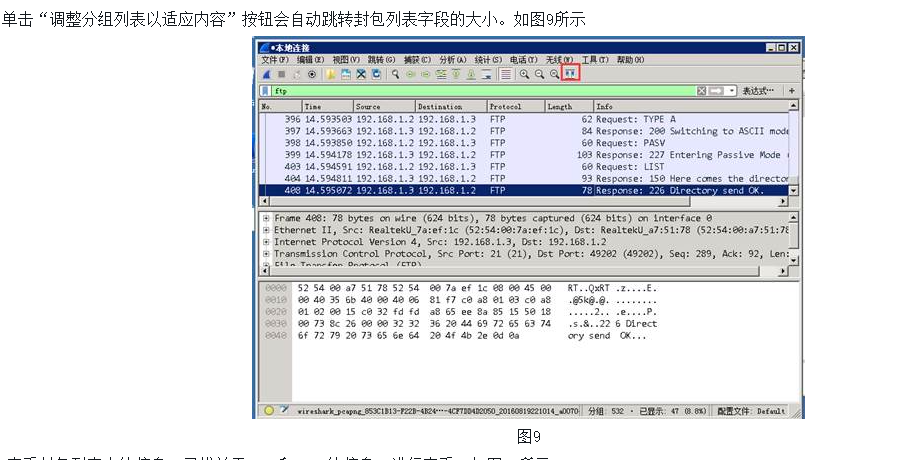The height and width of the screenshot is (460, 922).
Task: Clear the ftp display filter
Action: pos(701,91)
